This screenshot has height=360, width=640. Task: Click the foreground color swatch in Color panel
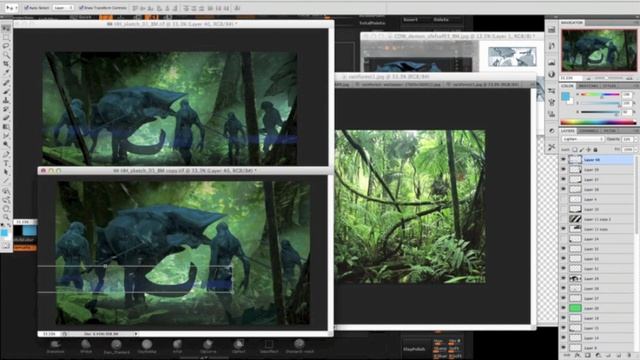point(565,96)
